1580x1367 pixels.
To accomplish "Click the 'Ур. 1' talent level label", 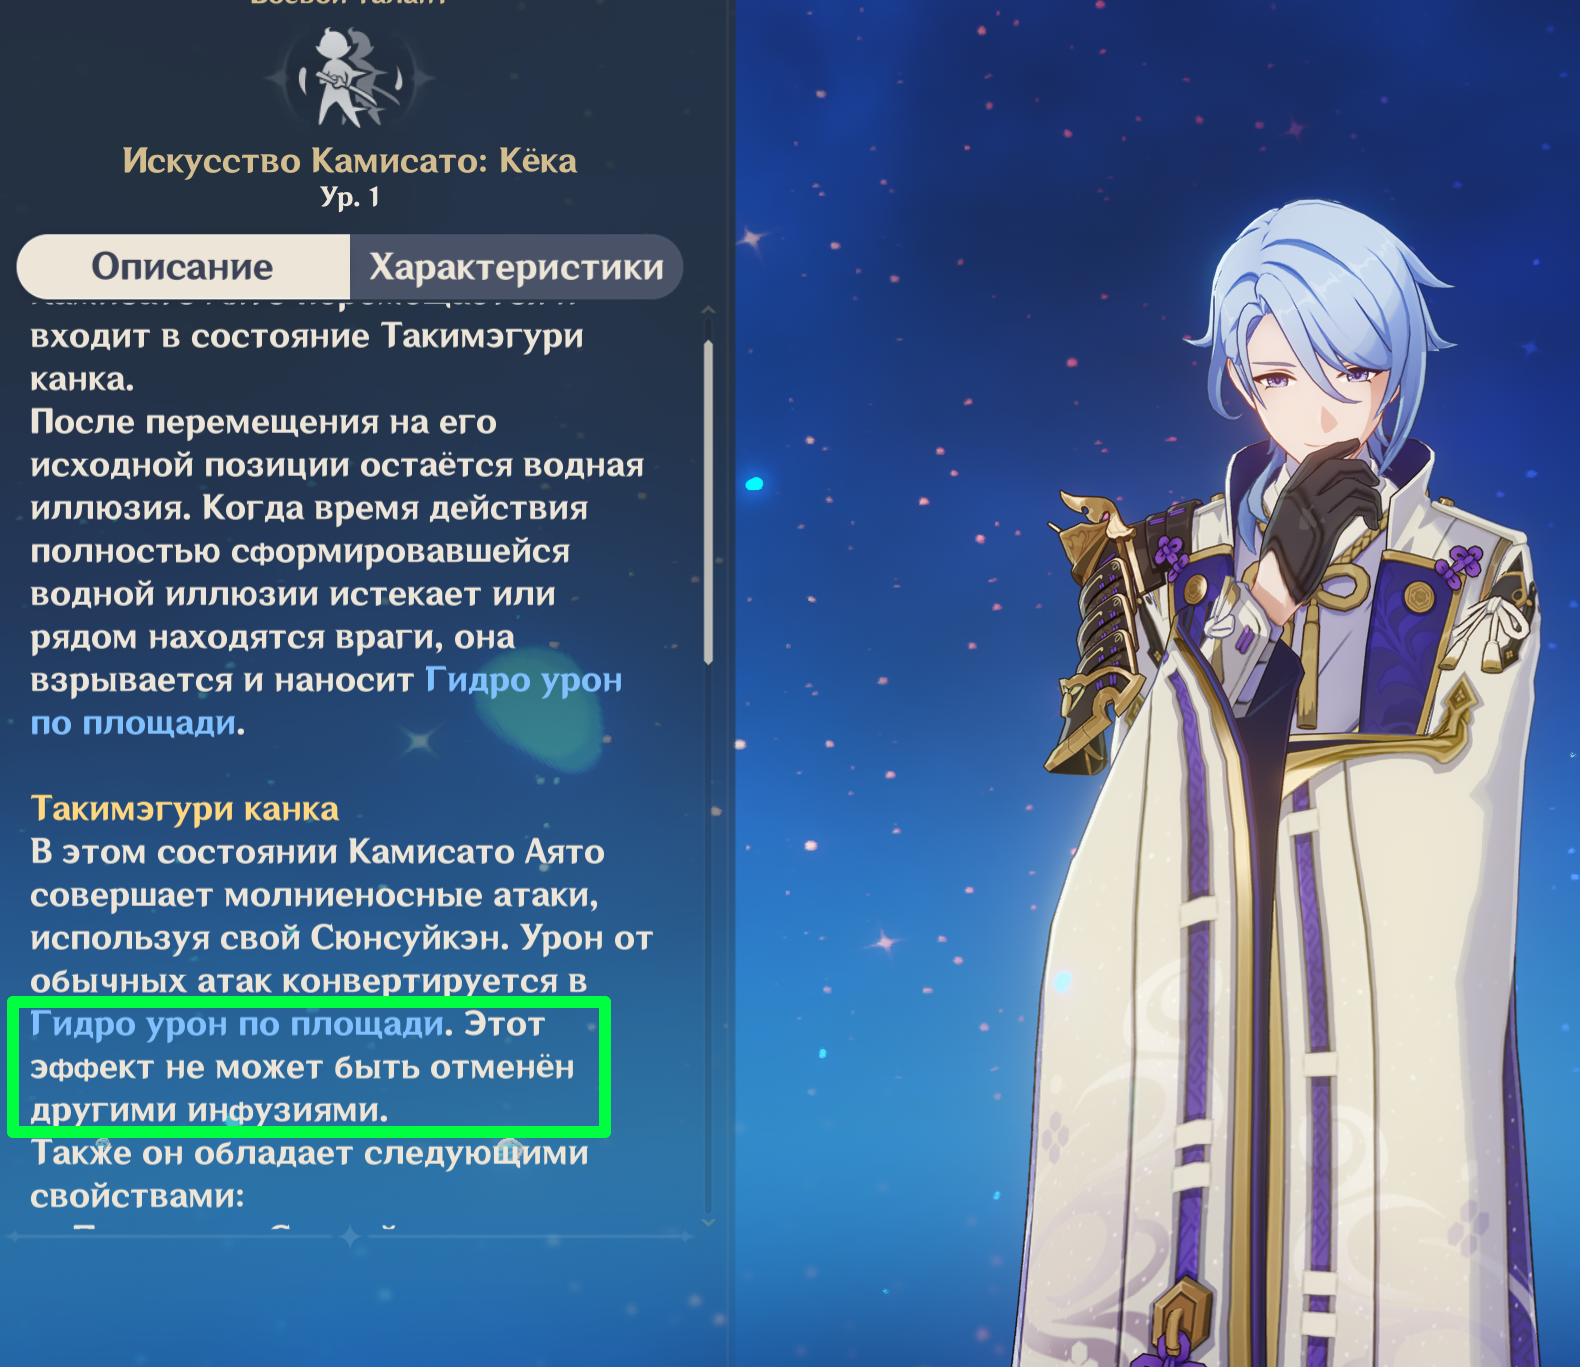I will point(350,196).
